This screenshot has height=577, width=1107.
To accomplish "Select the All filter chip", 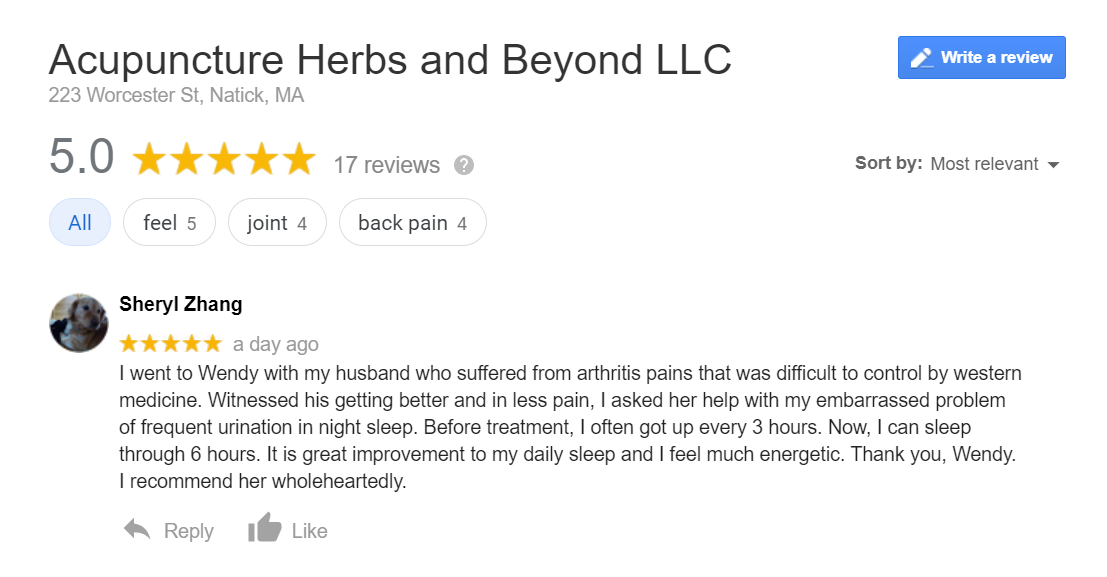I will [80, 223].
